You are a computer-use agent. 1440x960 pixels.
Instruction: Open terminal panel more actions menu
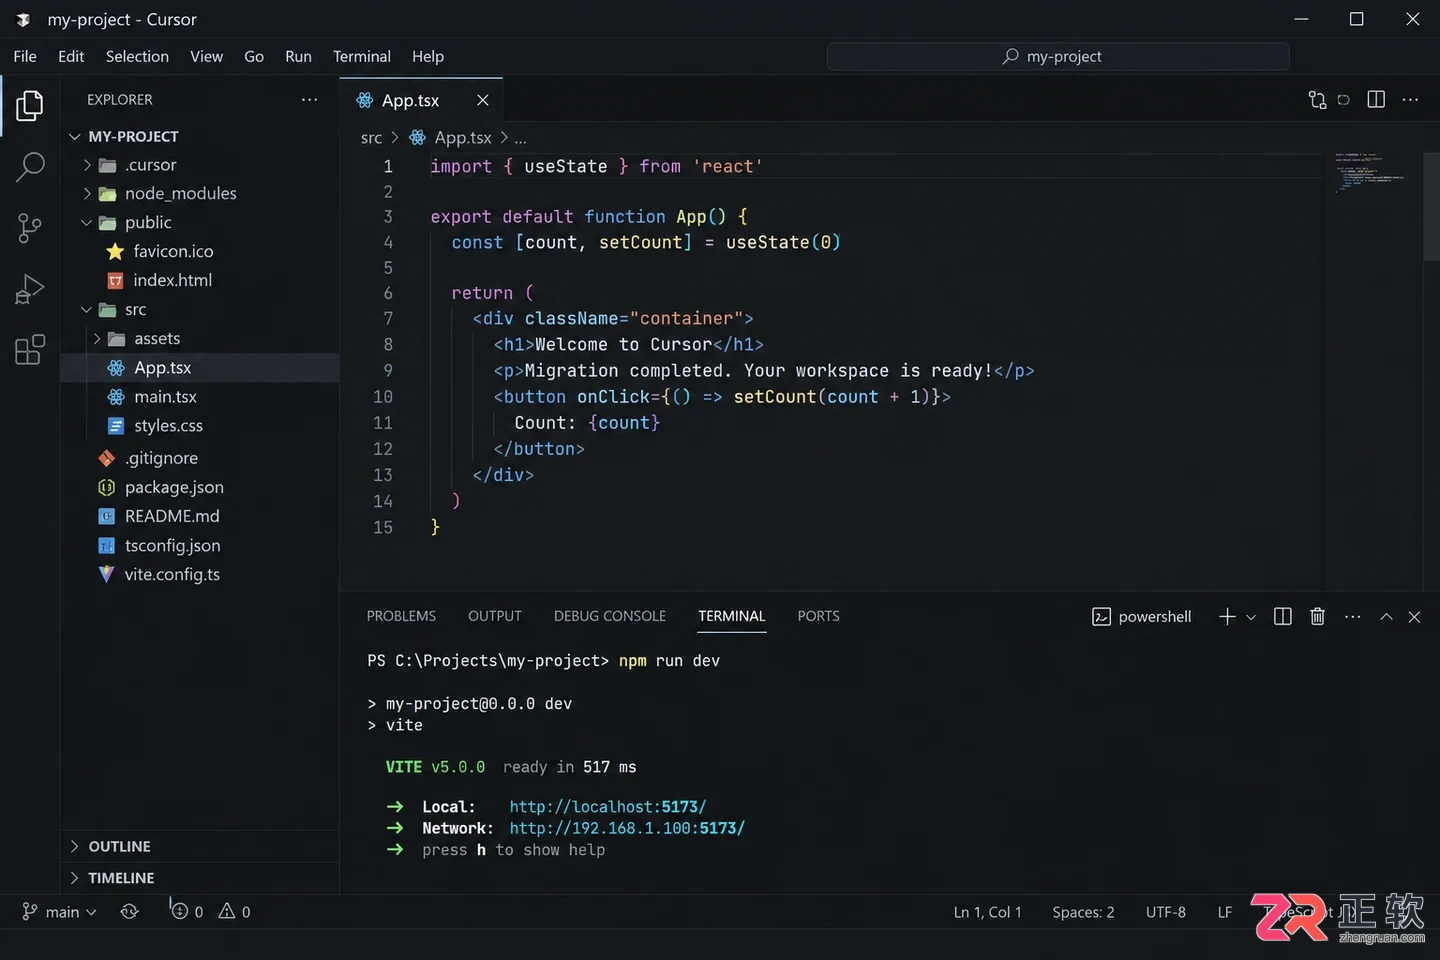(x=1353, y=617)
